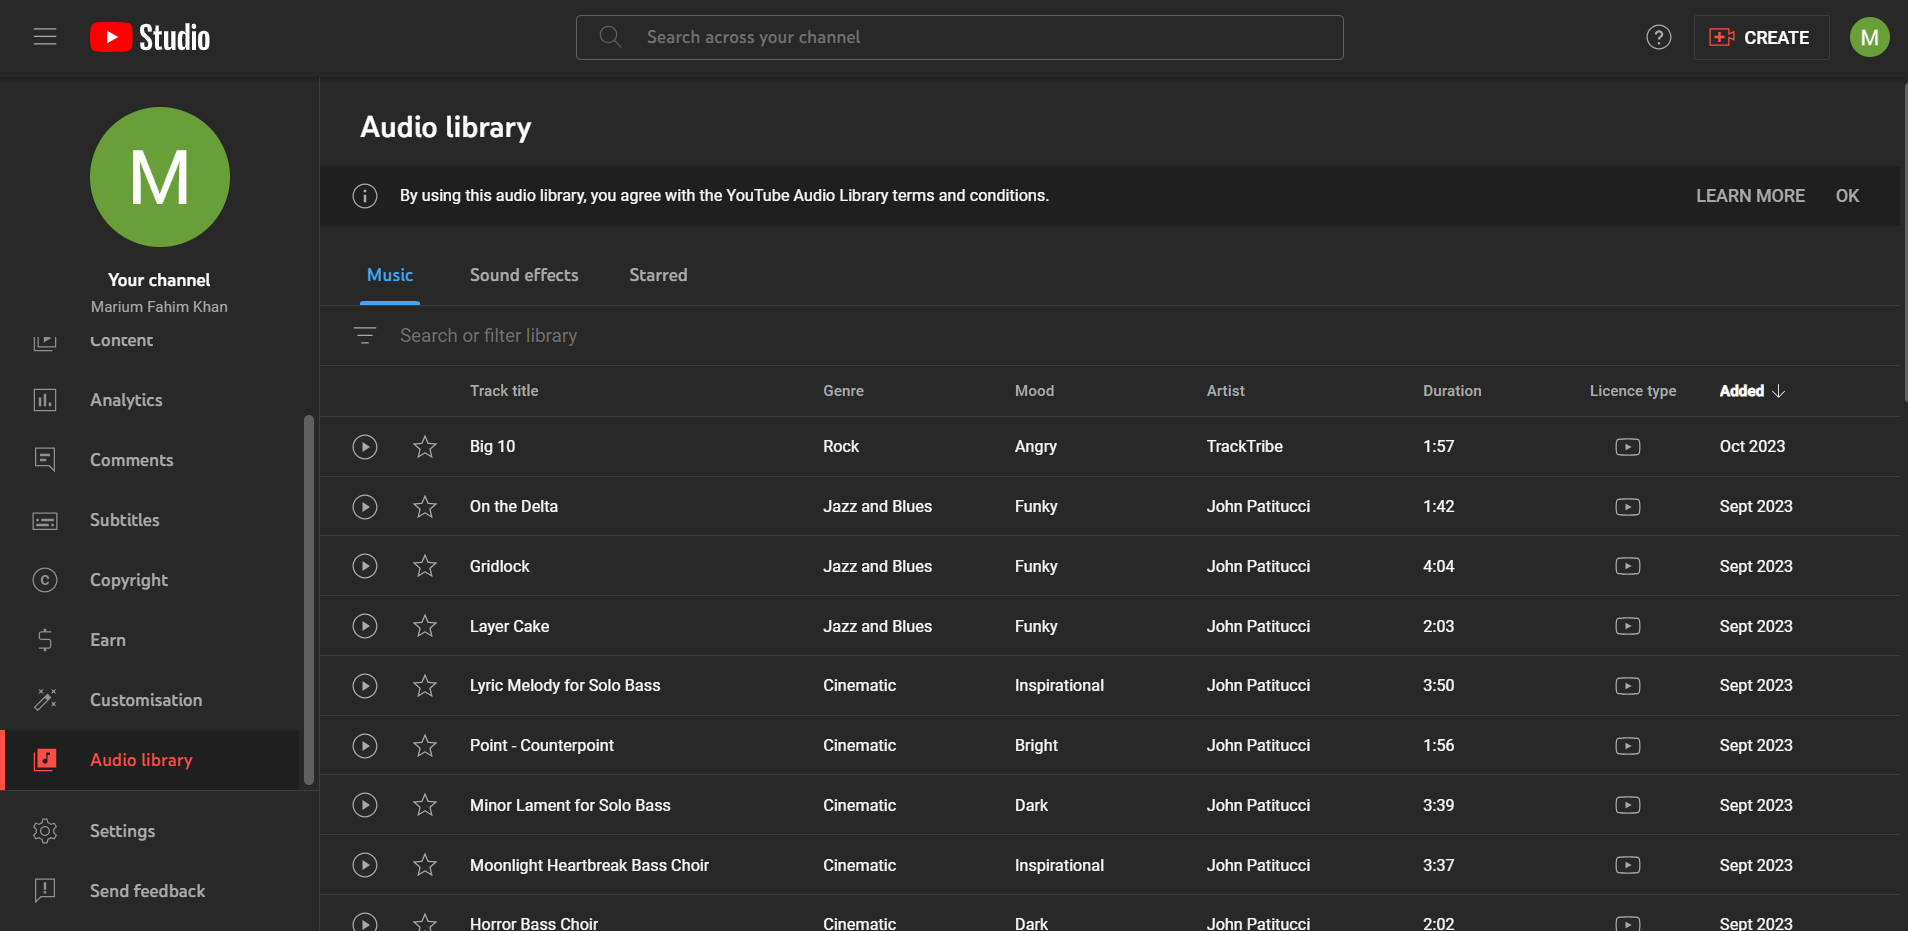Focus the Search across your channel field
Image resolution: width=1908 pixels, height=931 pixels.
[959, 37]
